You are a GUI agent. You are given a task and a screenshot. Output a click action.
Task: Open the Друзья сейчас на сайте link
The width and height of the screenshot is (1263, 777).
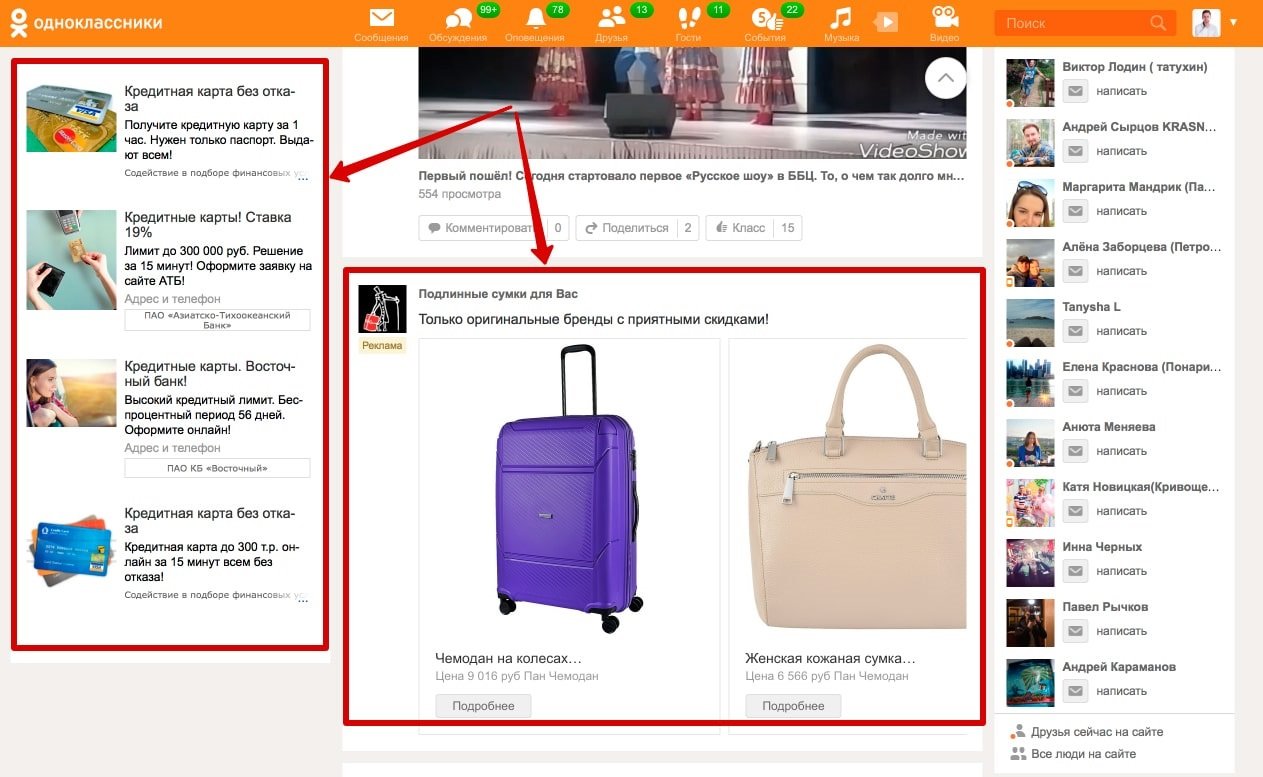point(1096,732)
